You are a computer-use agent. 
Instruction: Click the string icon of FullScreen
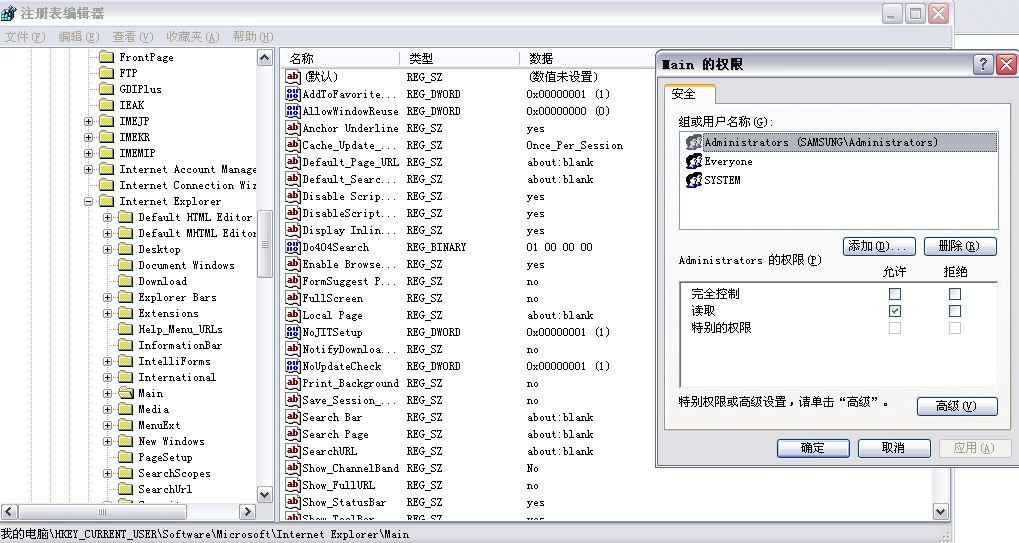293,298
